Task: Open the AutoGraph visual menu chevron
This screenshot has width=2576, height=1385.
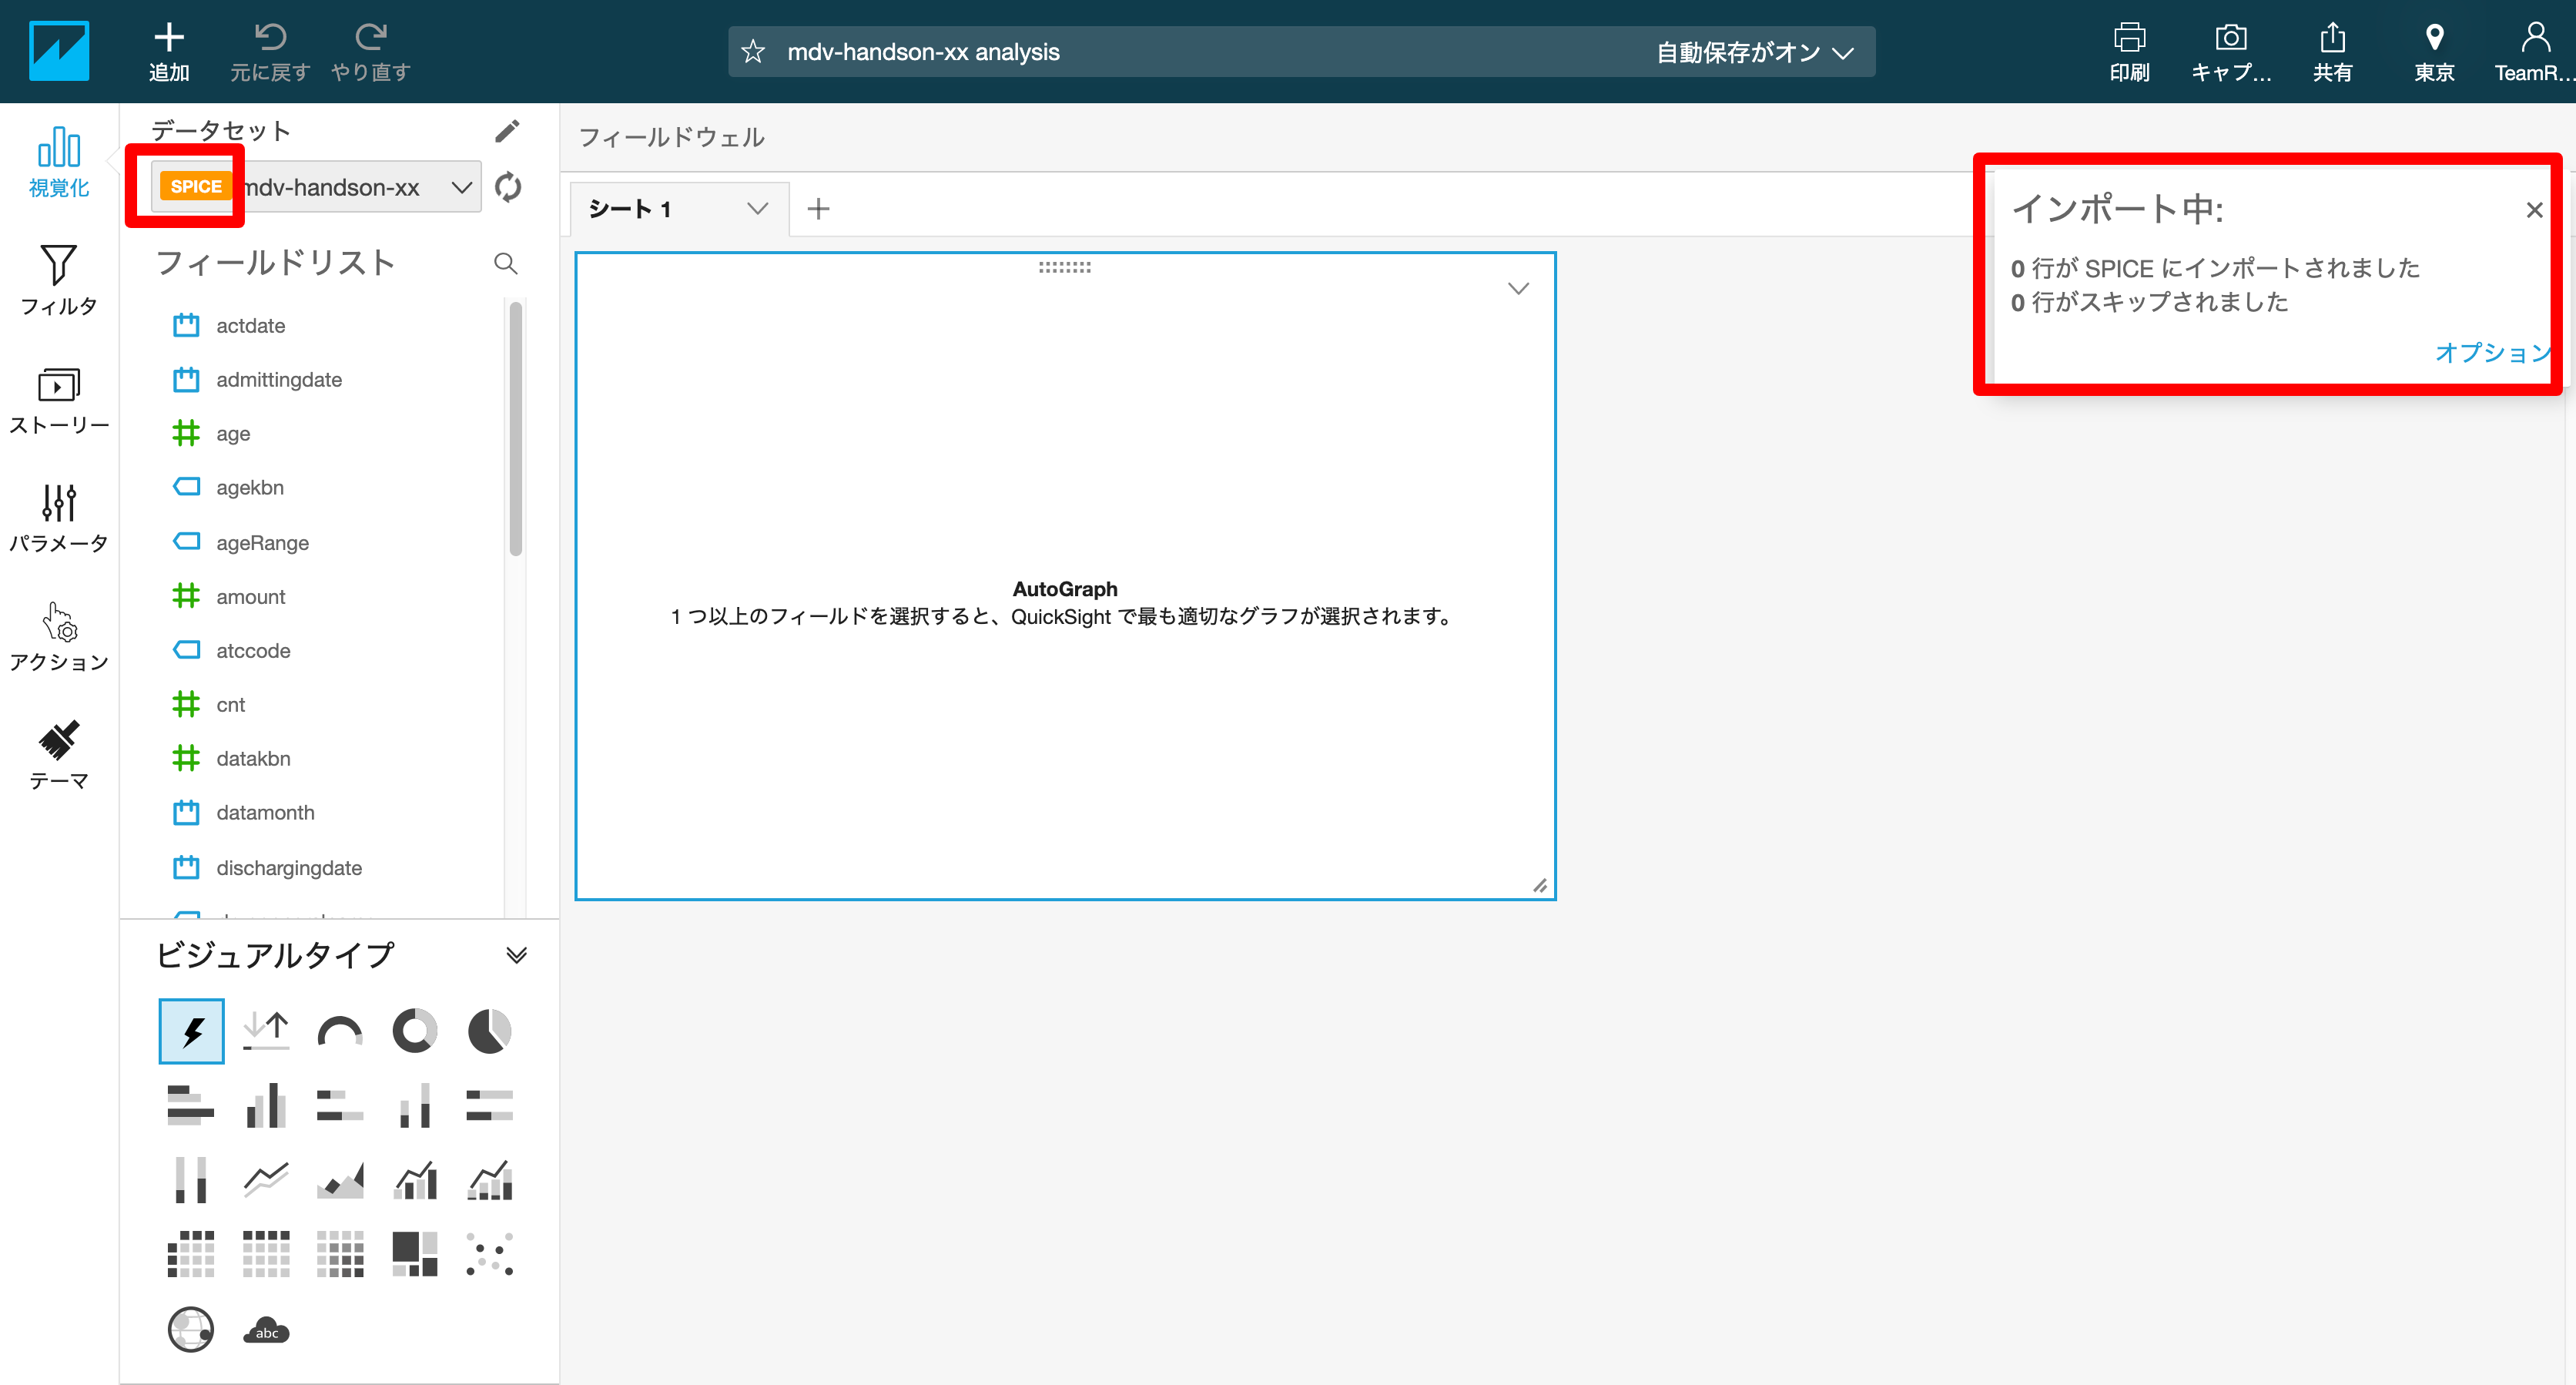Action: click(1518, 289)
